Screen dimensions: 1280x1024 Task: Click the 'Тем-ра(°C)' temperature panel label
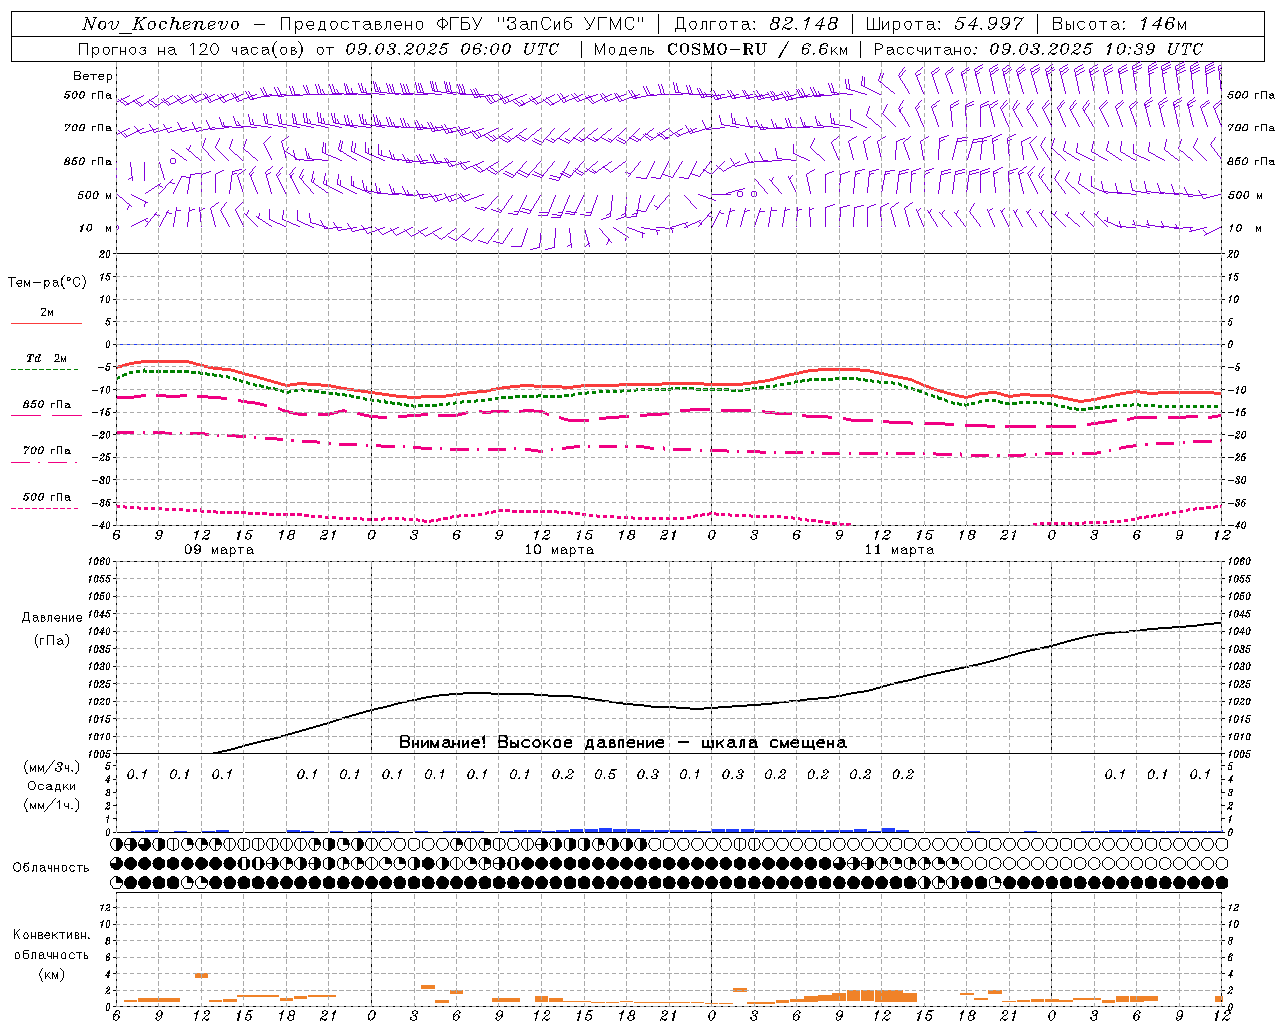point(47,283)
